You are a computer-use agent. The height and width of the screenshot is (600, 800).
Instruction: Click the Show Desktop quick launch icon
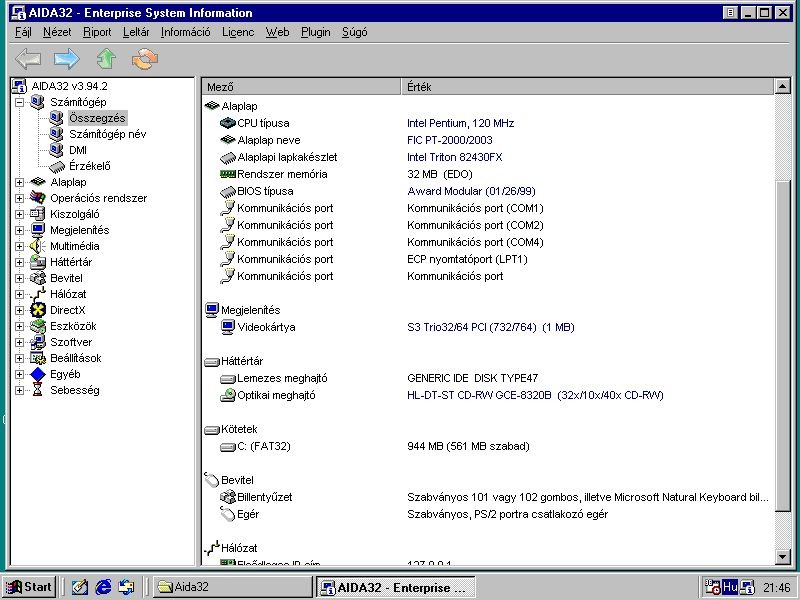[80, 587]
